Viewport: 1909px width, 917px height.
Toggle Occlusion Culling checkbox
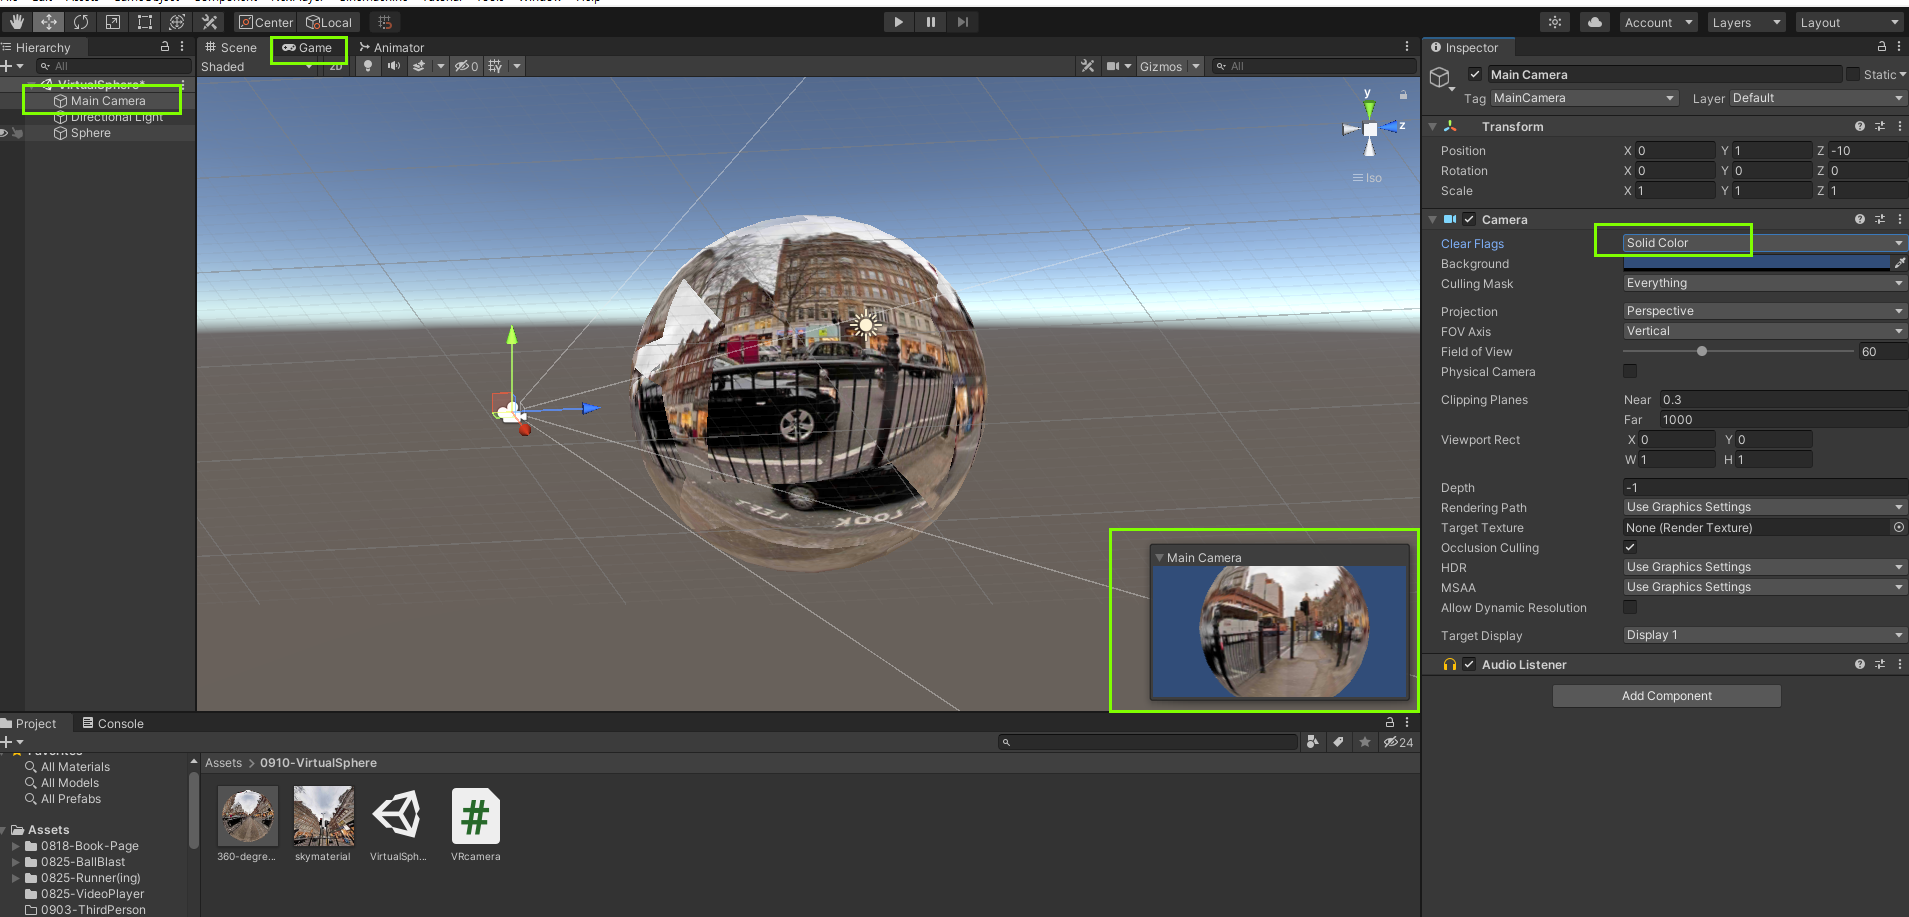1630,548
